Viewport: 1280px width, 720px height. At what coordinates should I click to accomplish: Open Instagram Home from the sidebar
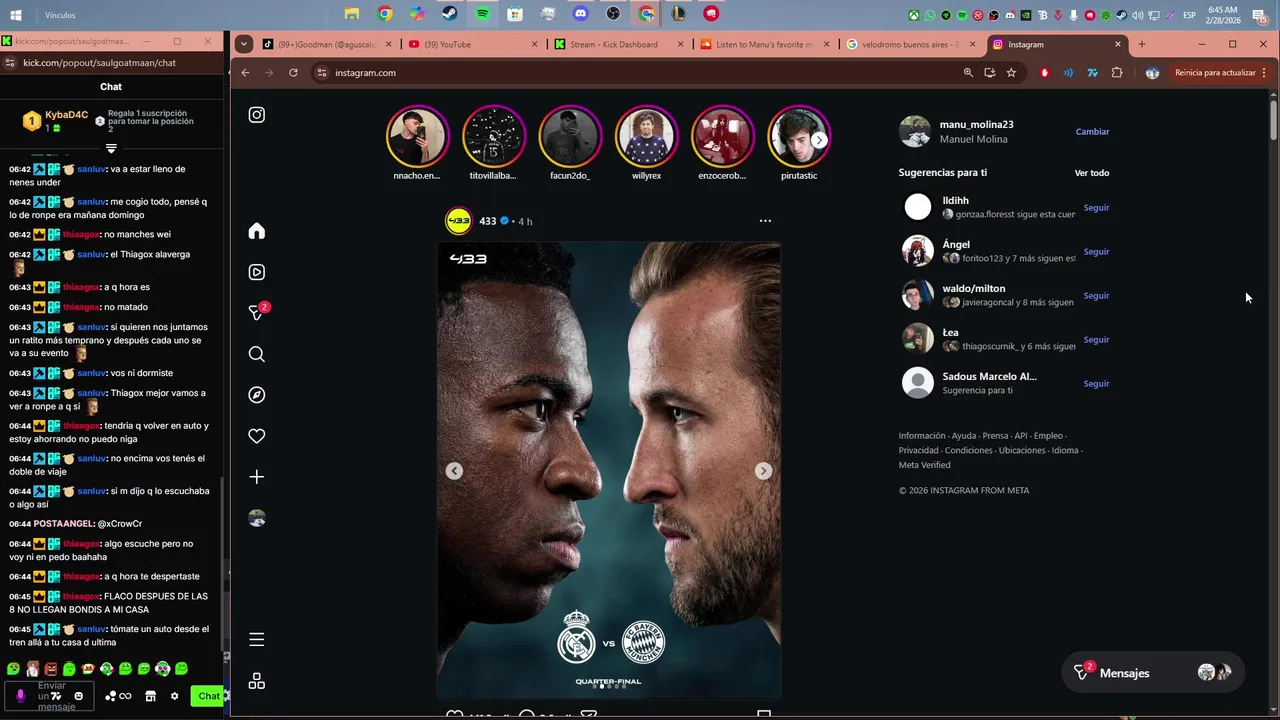[x=257, y=231]
